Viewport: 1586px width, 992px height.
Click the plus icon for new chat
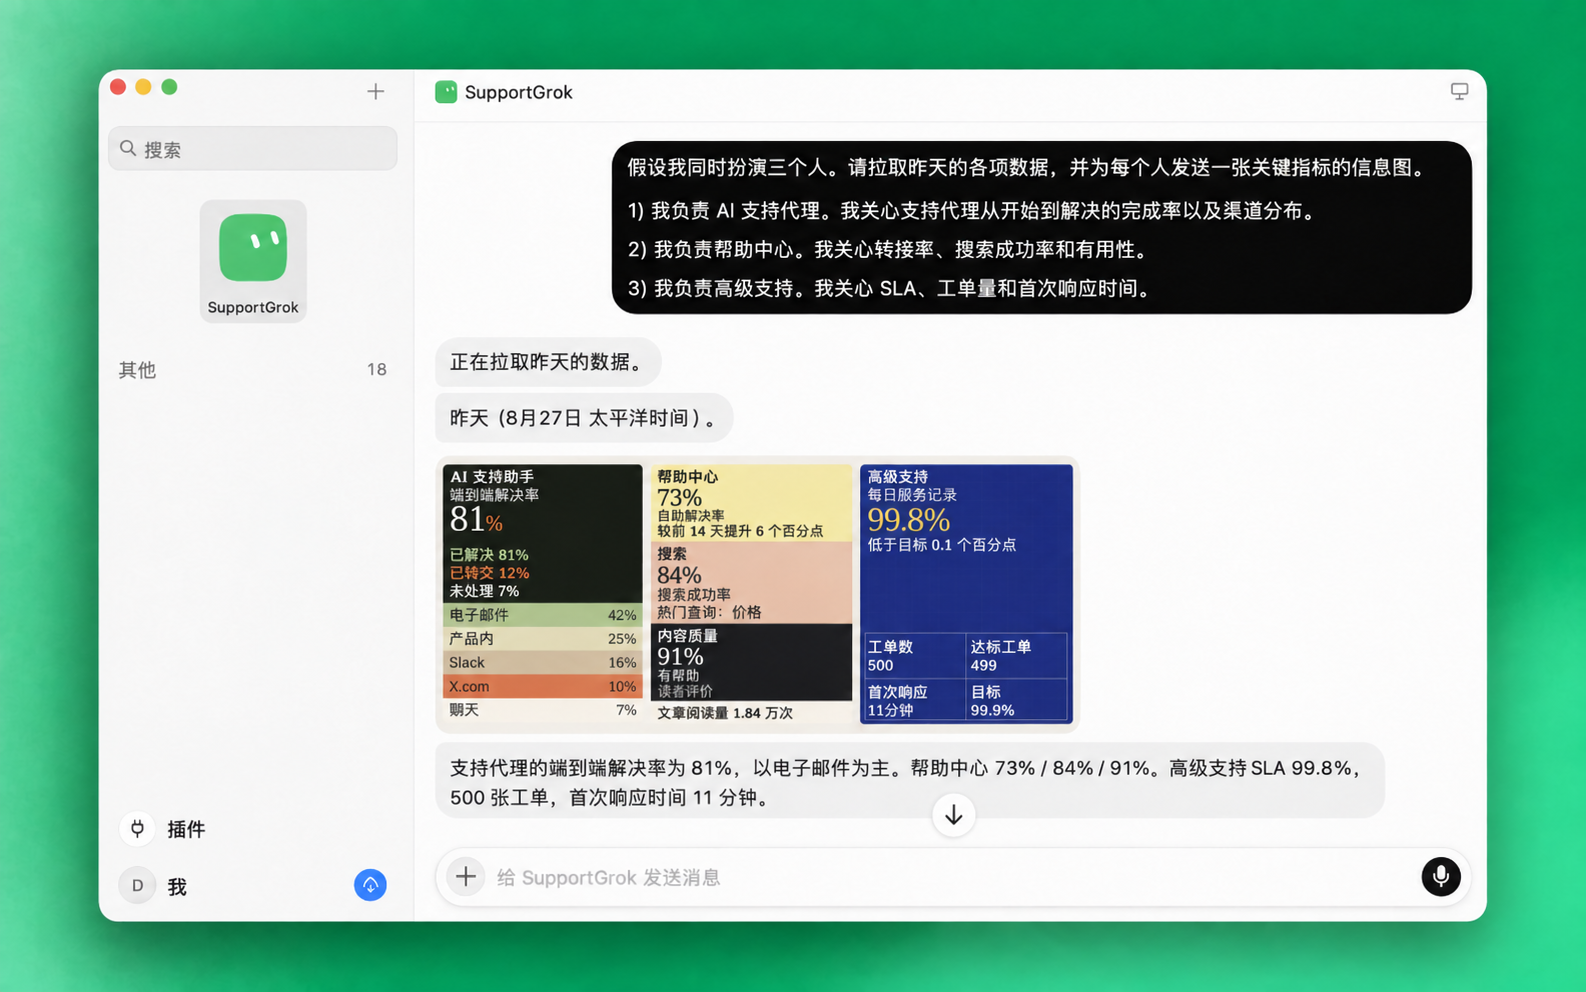pos(375,92)
